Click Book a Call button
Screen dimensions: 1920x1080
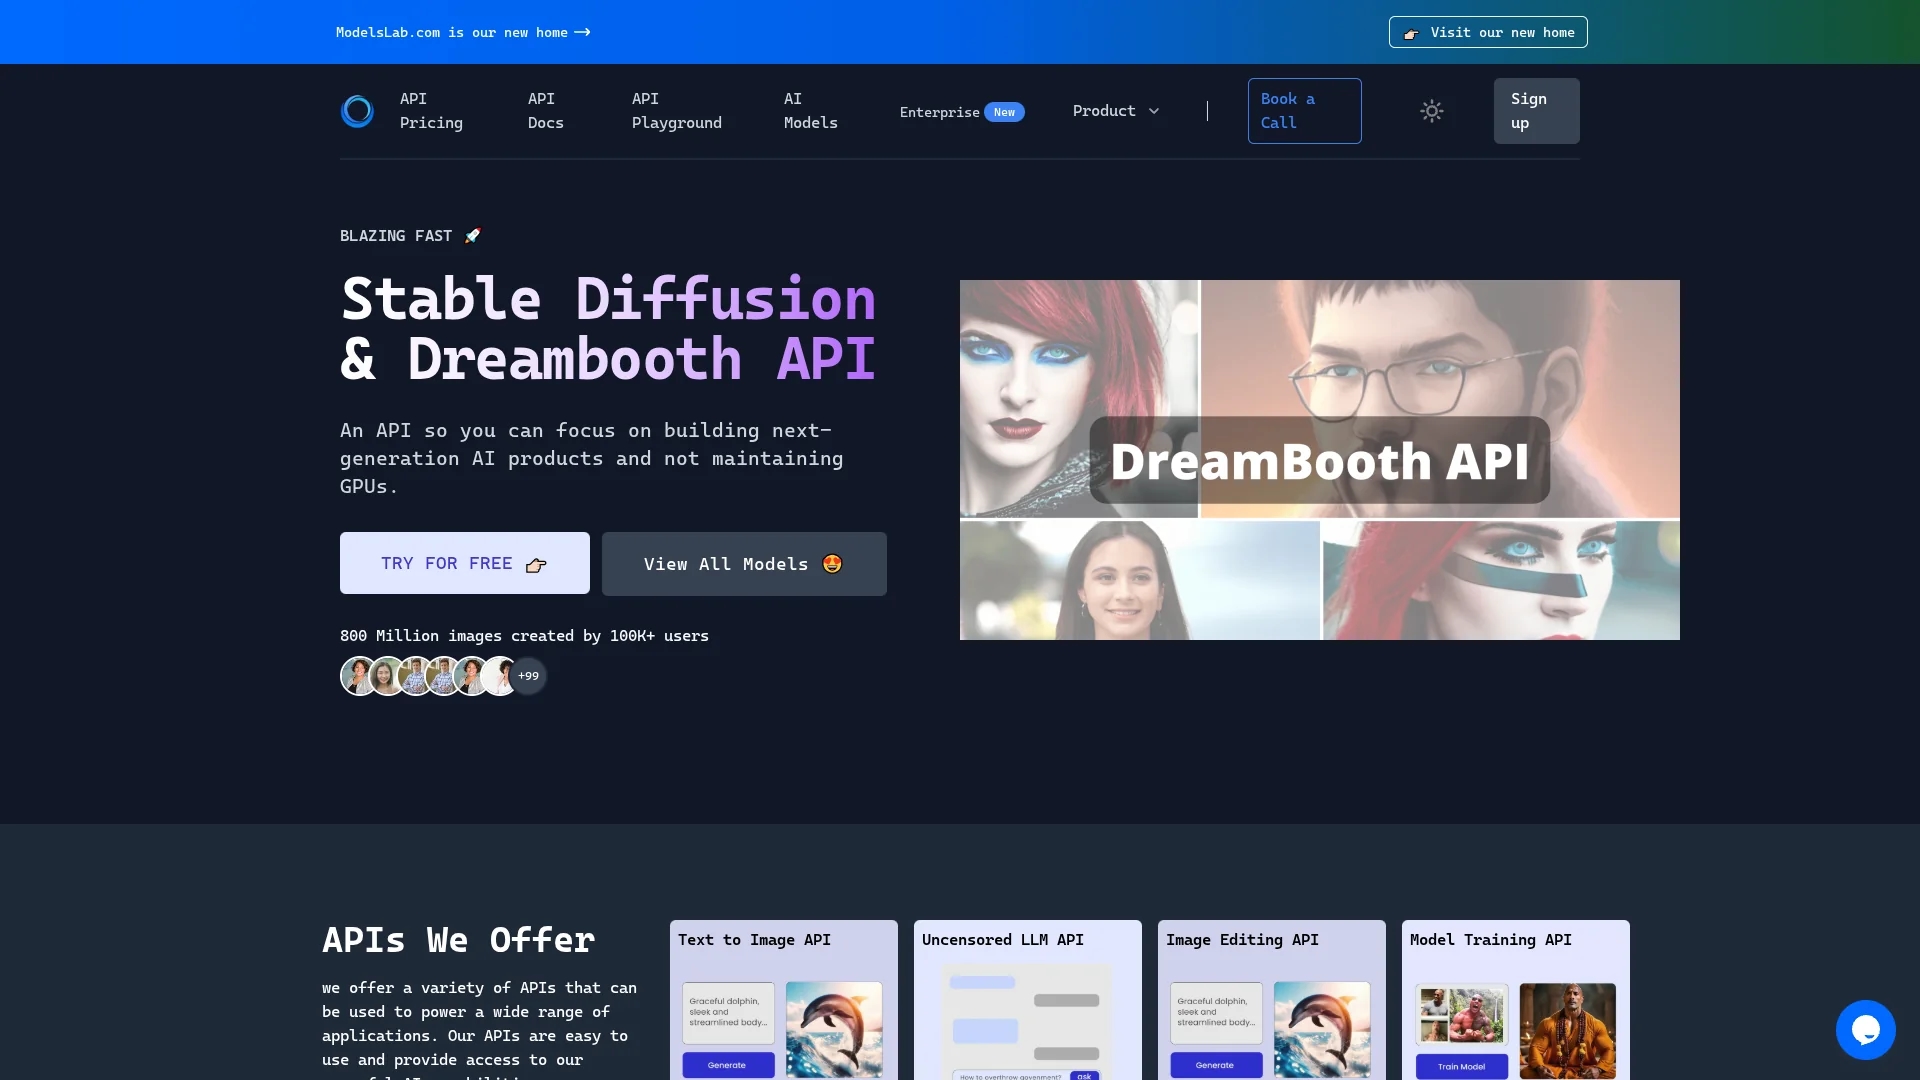pos(1304,111)
